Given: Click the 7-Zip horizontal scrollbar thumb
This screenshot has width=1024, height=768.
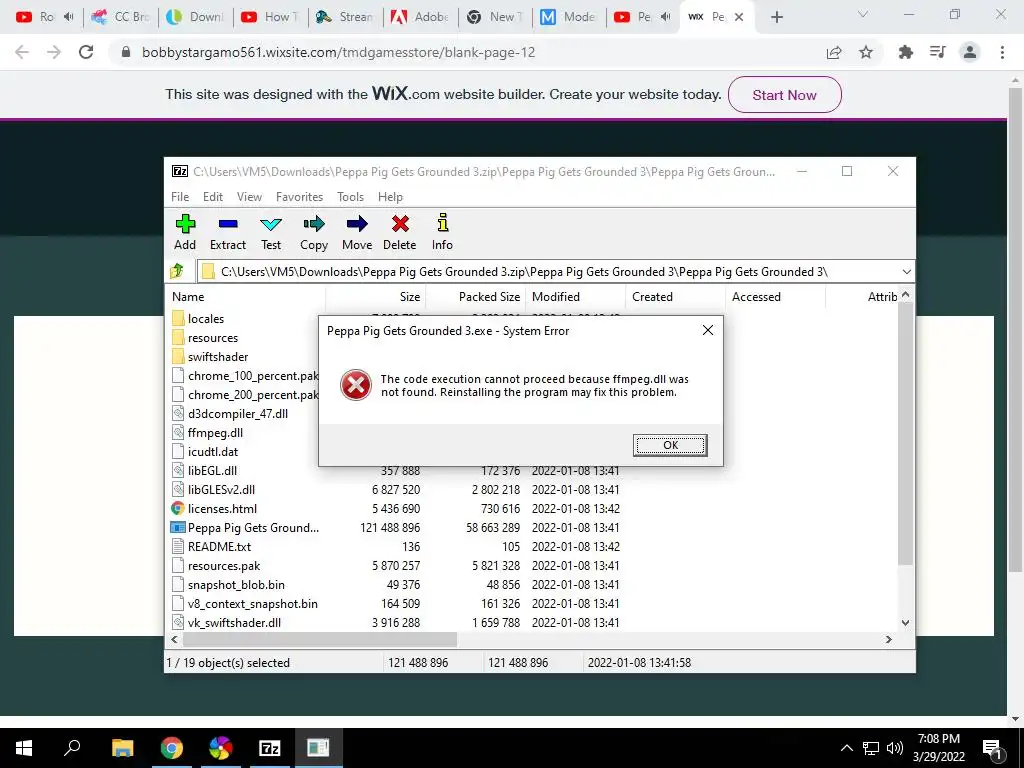Looking at the screenshot, I should (319, 639).
